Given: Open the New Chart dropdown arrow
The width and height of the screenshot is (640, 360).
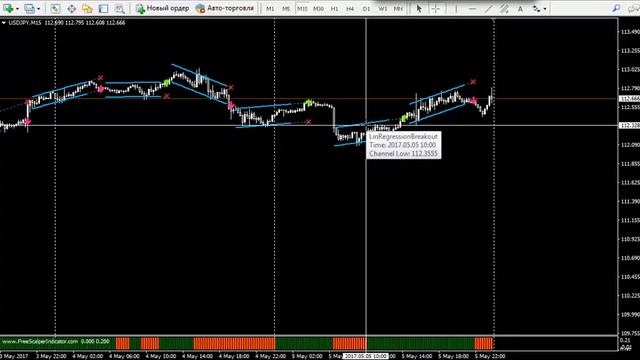Looking at the screenshot, I should [17, 9].
